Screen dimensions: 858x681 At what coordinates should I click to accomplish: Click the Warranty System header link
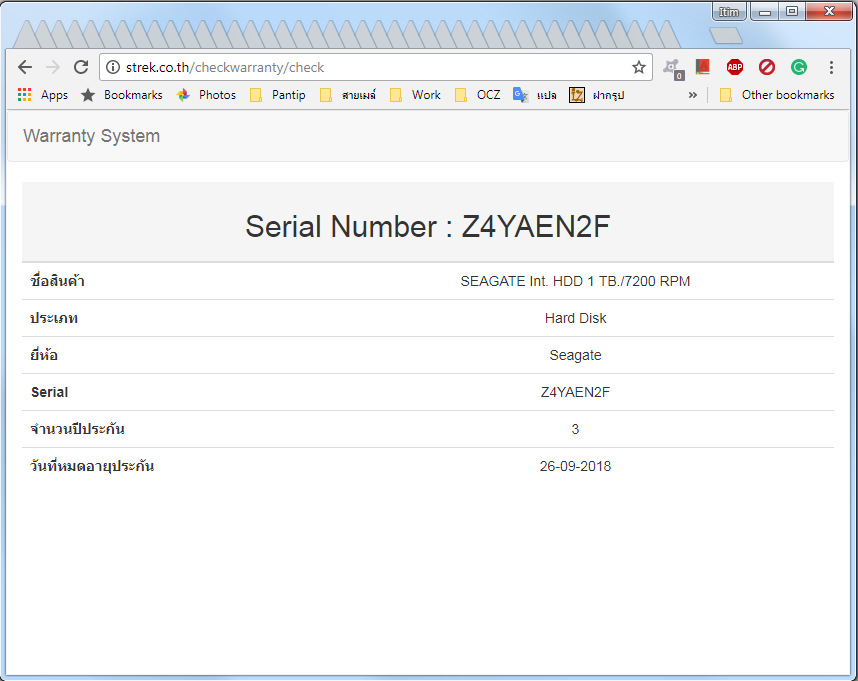tap(91, 136)
